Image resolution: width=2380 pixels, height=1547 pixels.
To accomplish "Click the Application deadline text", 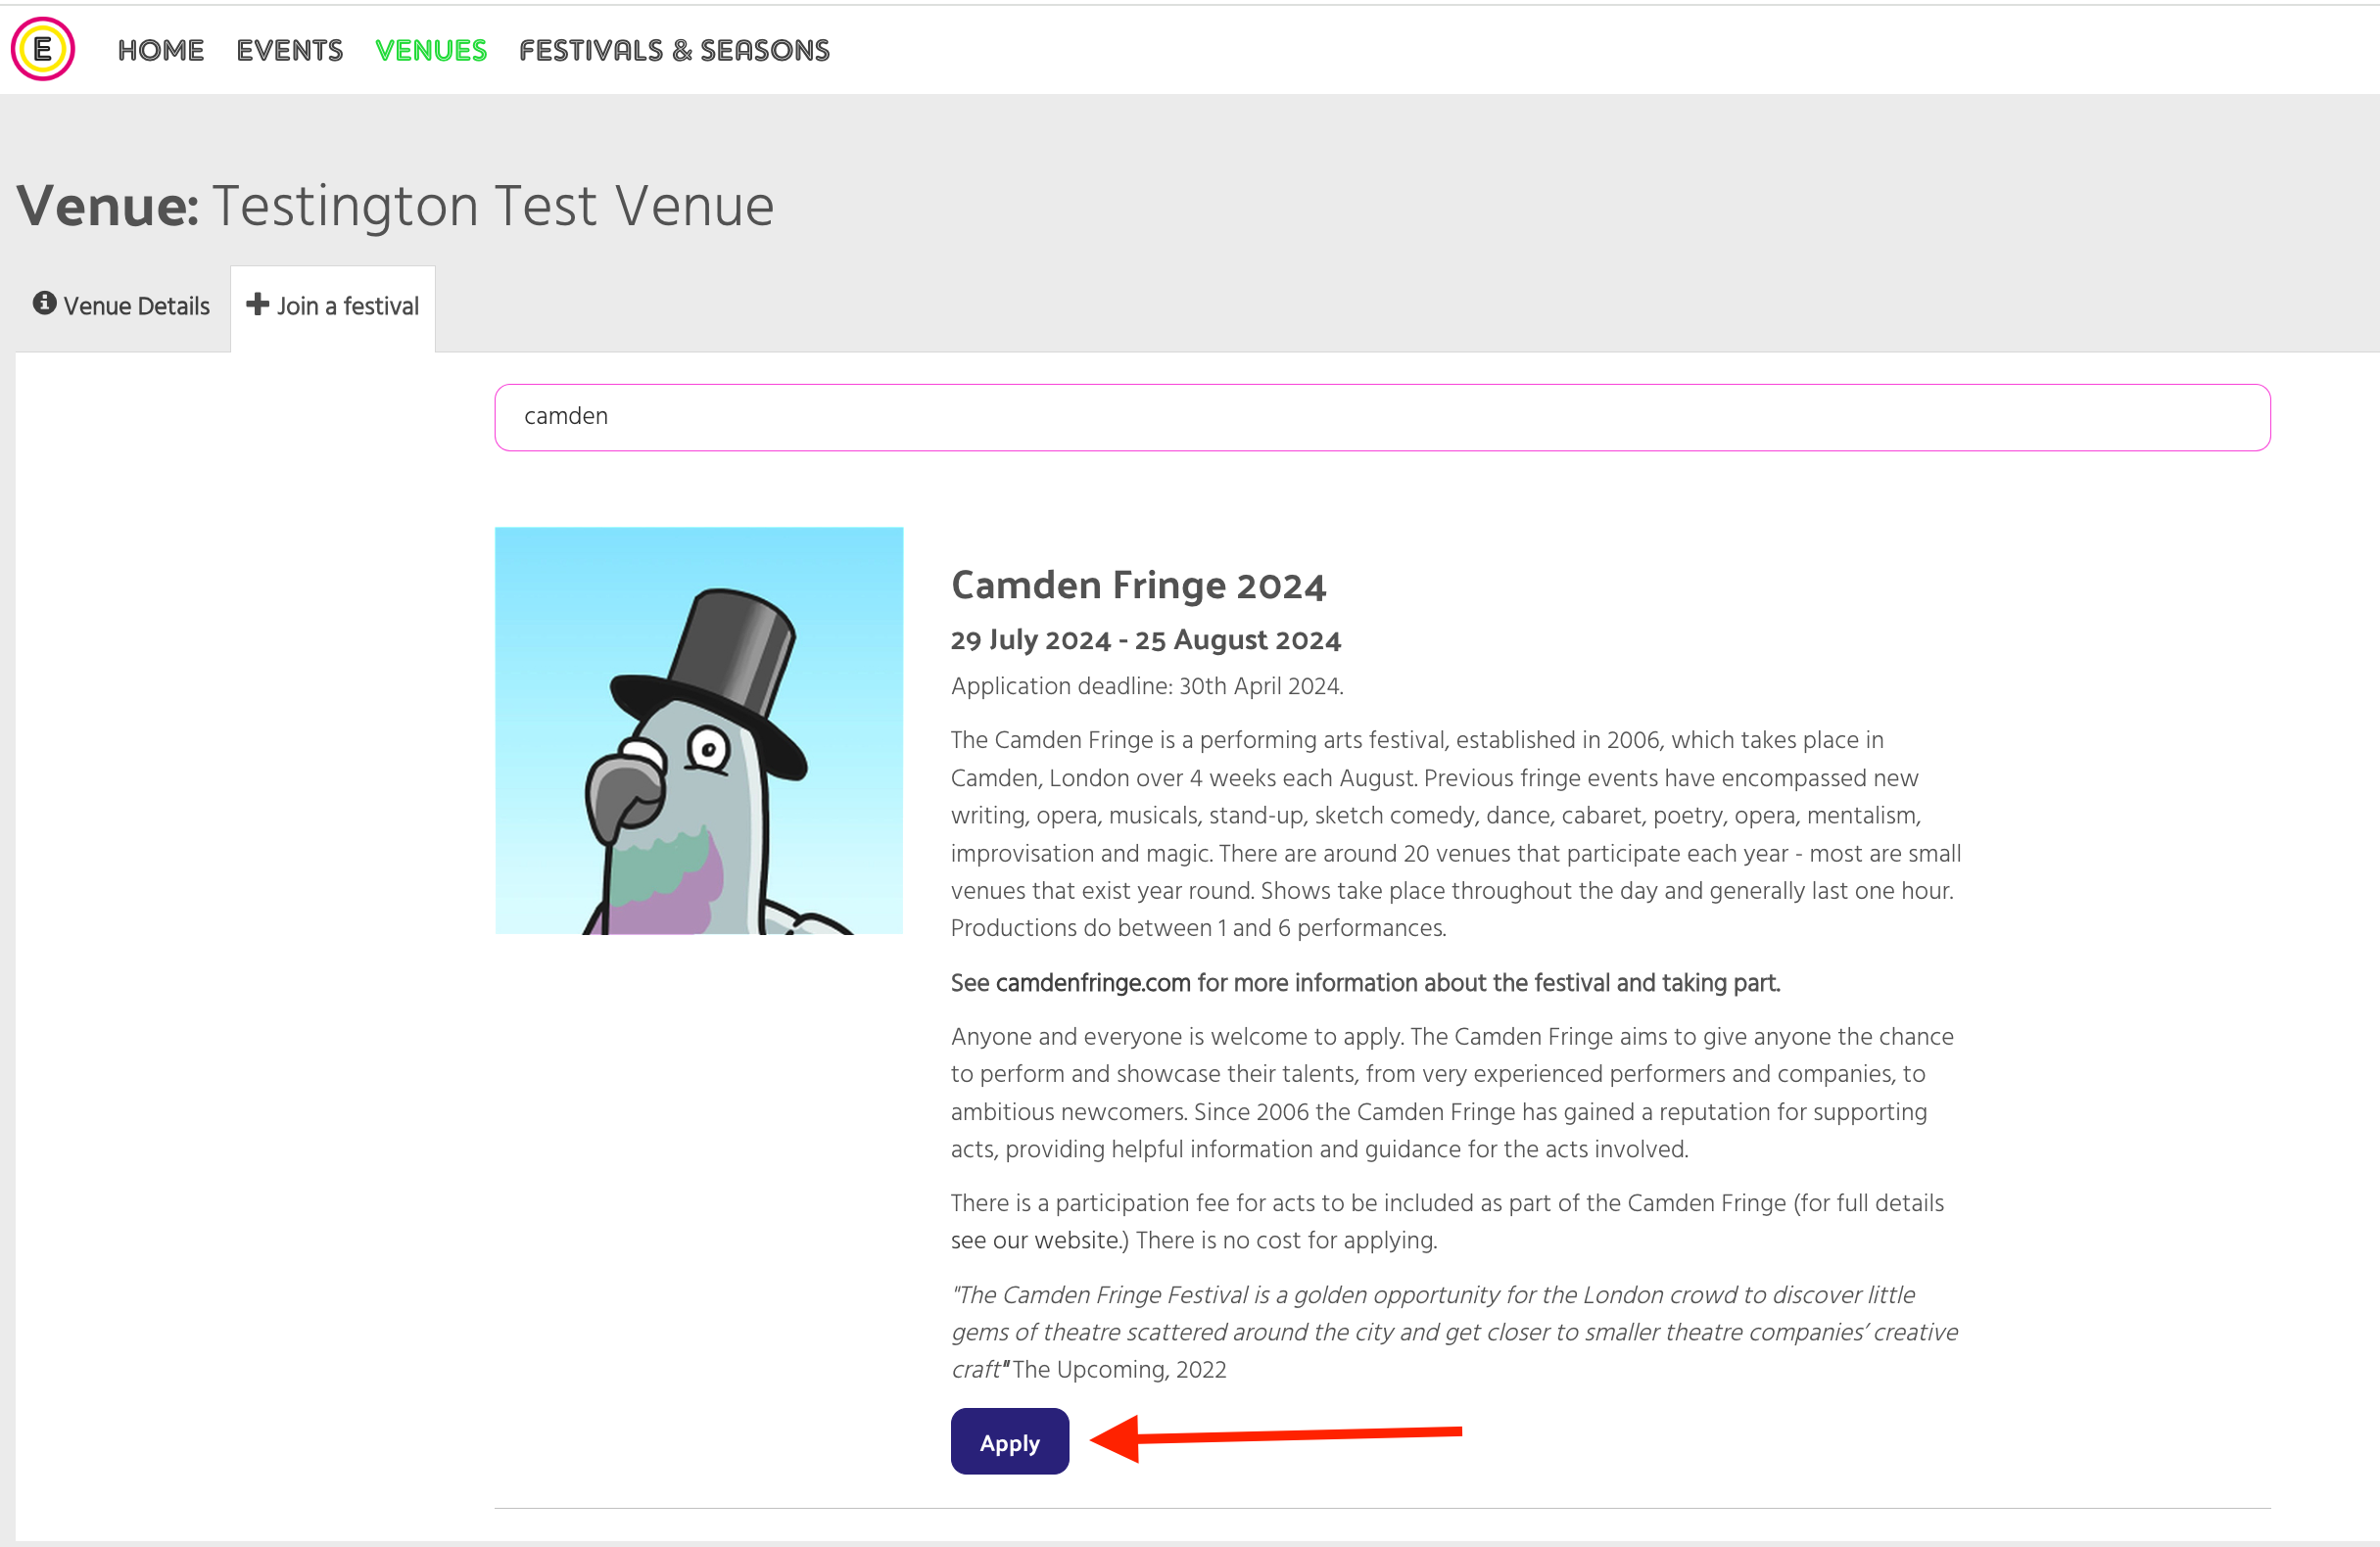I will (x=1147, y=686).
